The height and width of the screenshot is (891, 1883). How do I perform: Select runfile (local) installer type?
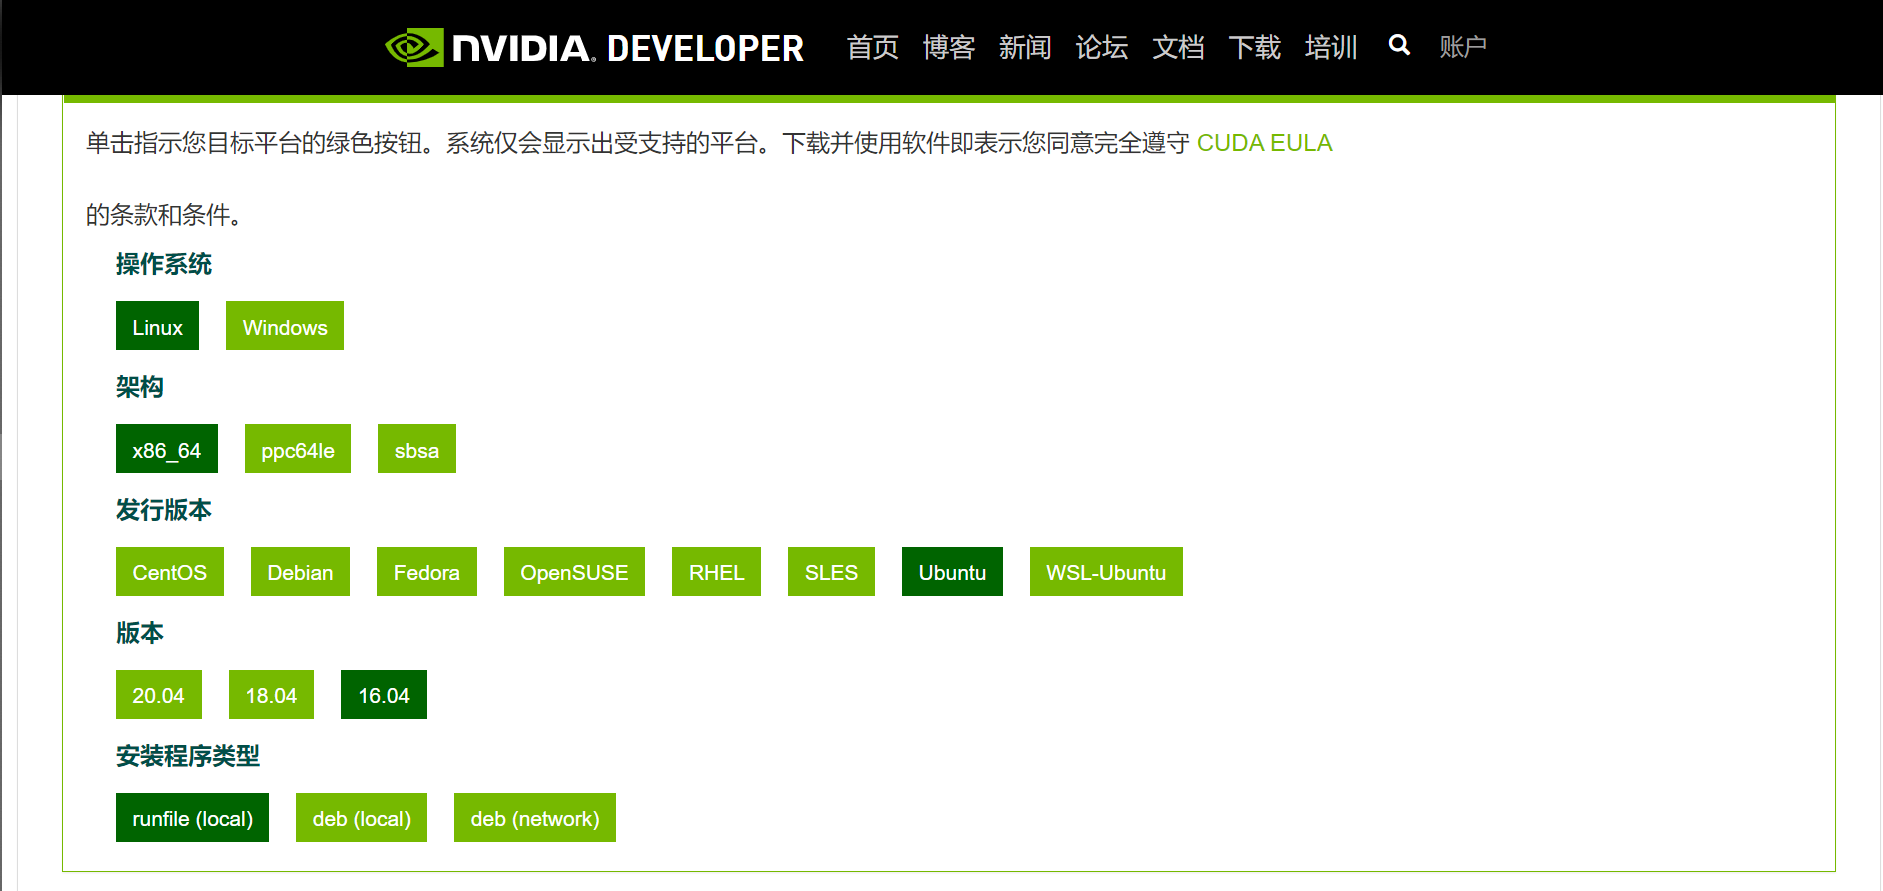[192, 818]
